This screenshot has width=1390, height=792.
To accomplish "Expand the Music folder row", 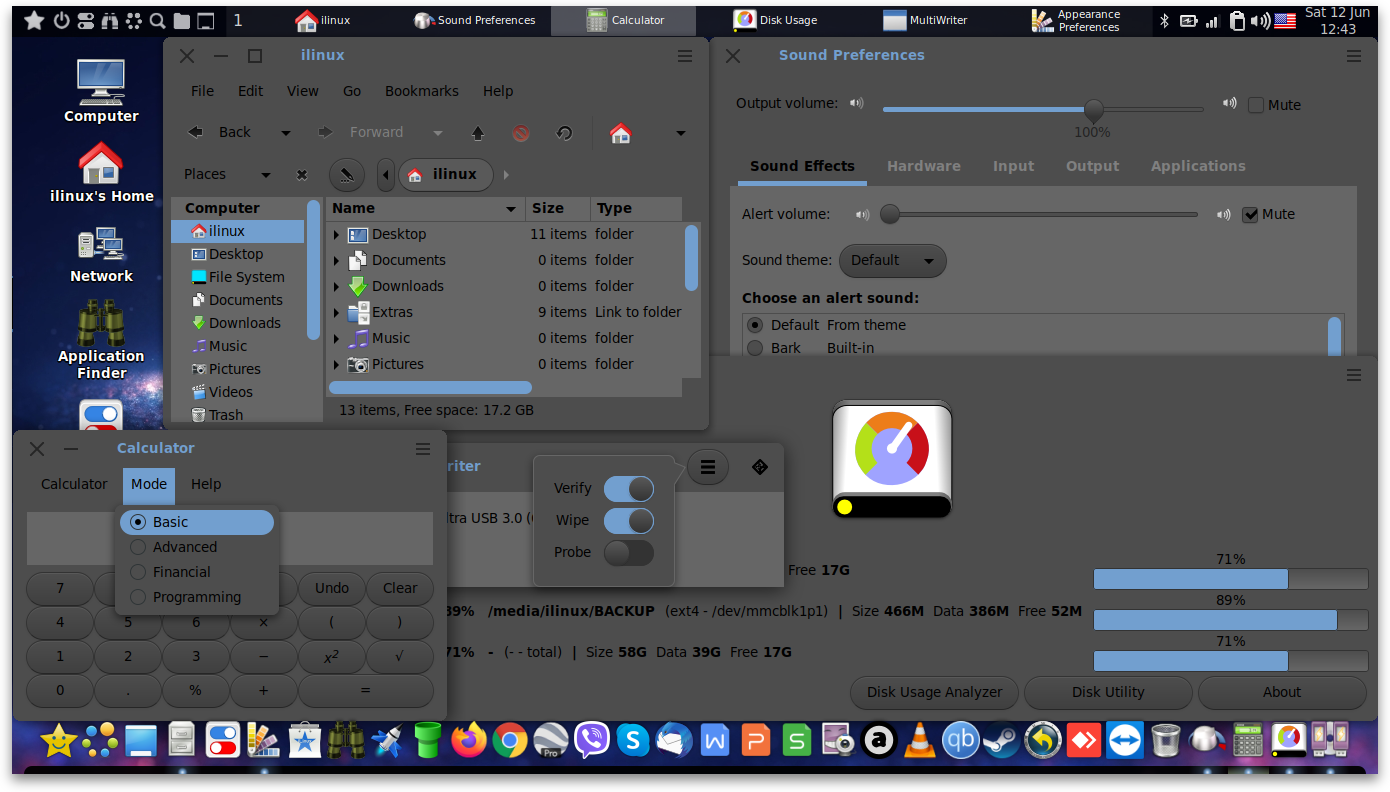I will 337,338.
